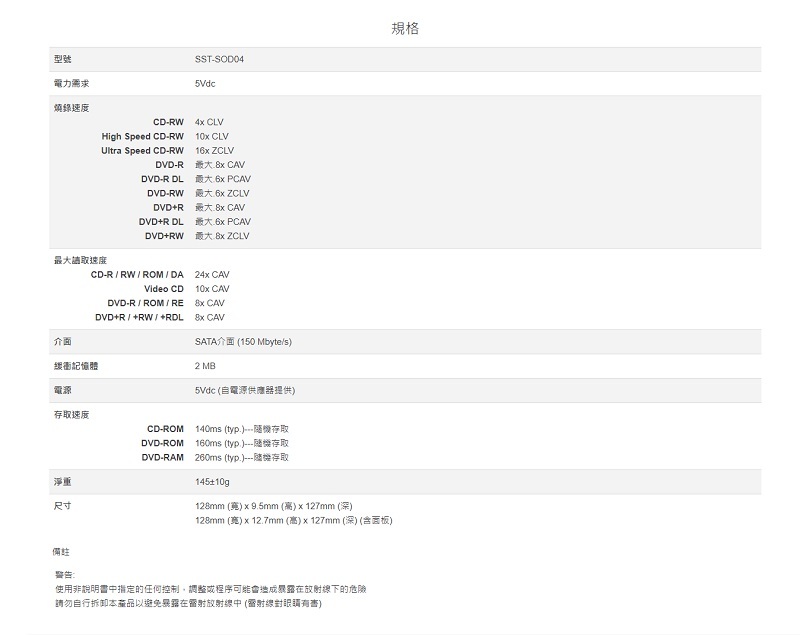Select the DVD+RW label in write speeds
Screen dimensions: 800x635
pyautogui.click(x=164, y=236)
